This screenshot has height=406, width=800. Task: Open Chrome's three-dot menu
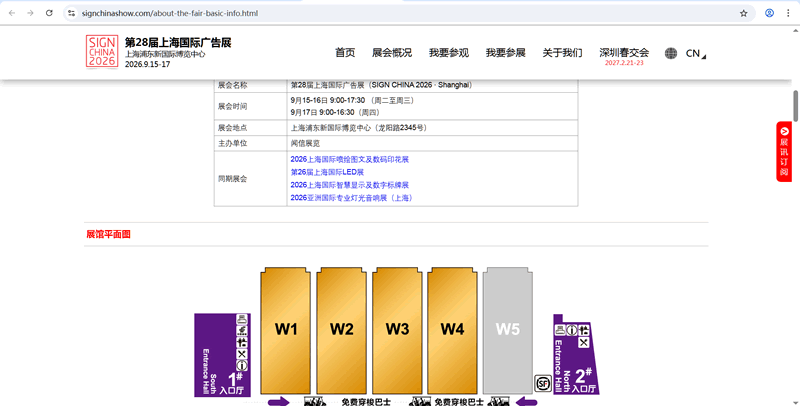coord(788,13)
